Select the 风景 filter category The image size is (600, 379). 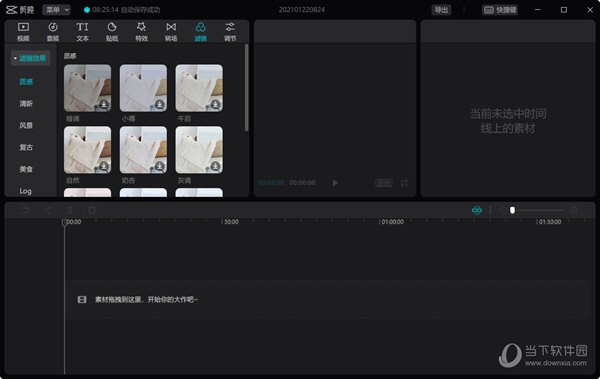click(26, 125)
